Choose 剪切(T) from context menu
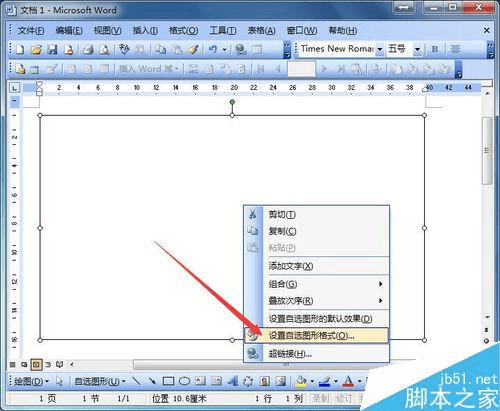The height and width of the screenshot is (411, 500). (317, 214)
